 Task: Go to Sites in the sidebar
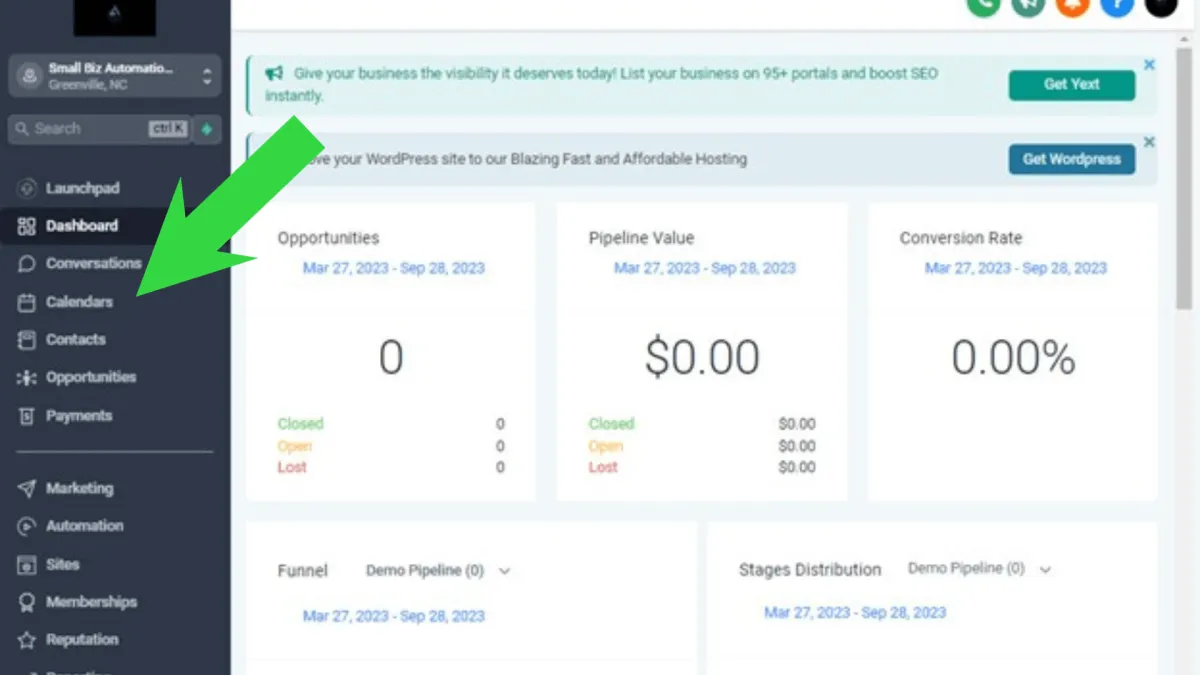(x=49, y=564)
